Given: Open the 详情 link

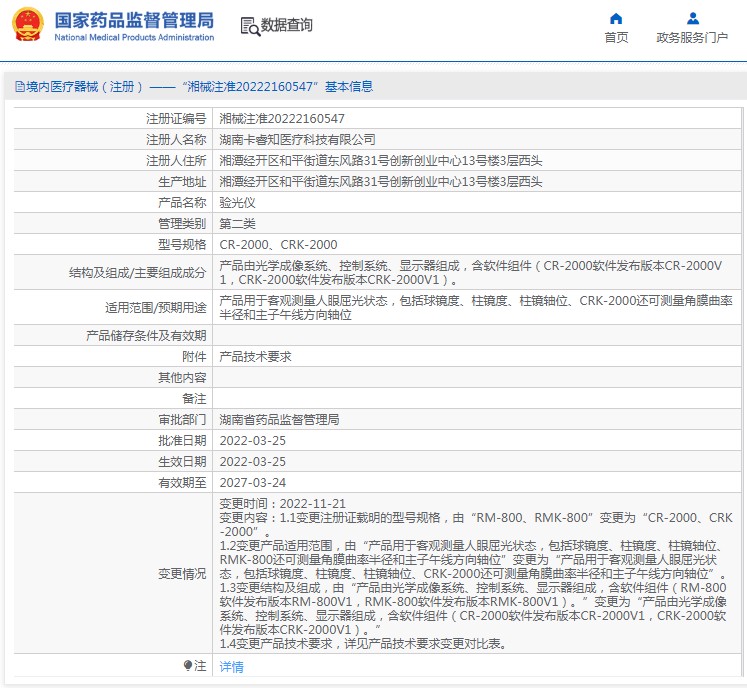Looking at the screenshot, I should [232, 667].
